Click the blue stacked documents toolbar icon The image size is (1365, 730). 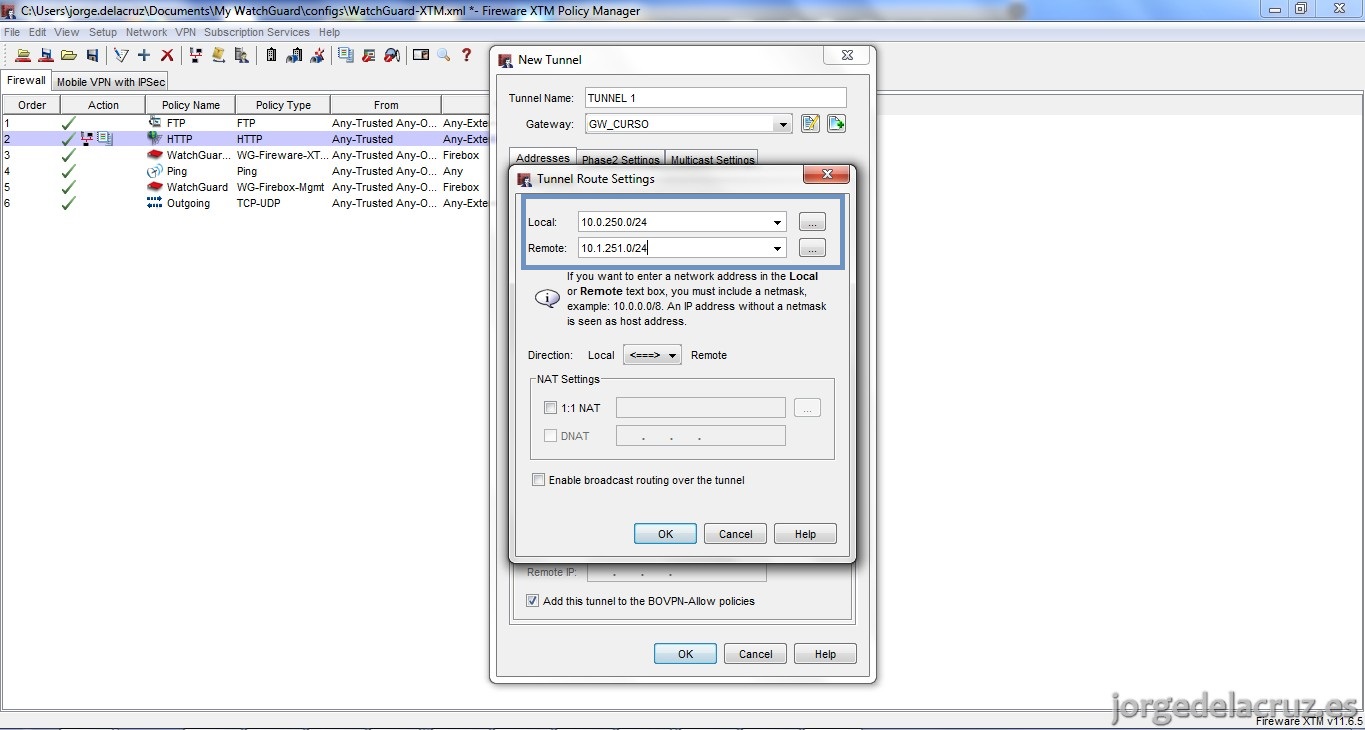pyautogui.click(x=346, y=56)
